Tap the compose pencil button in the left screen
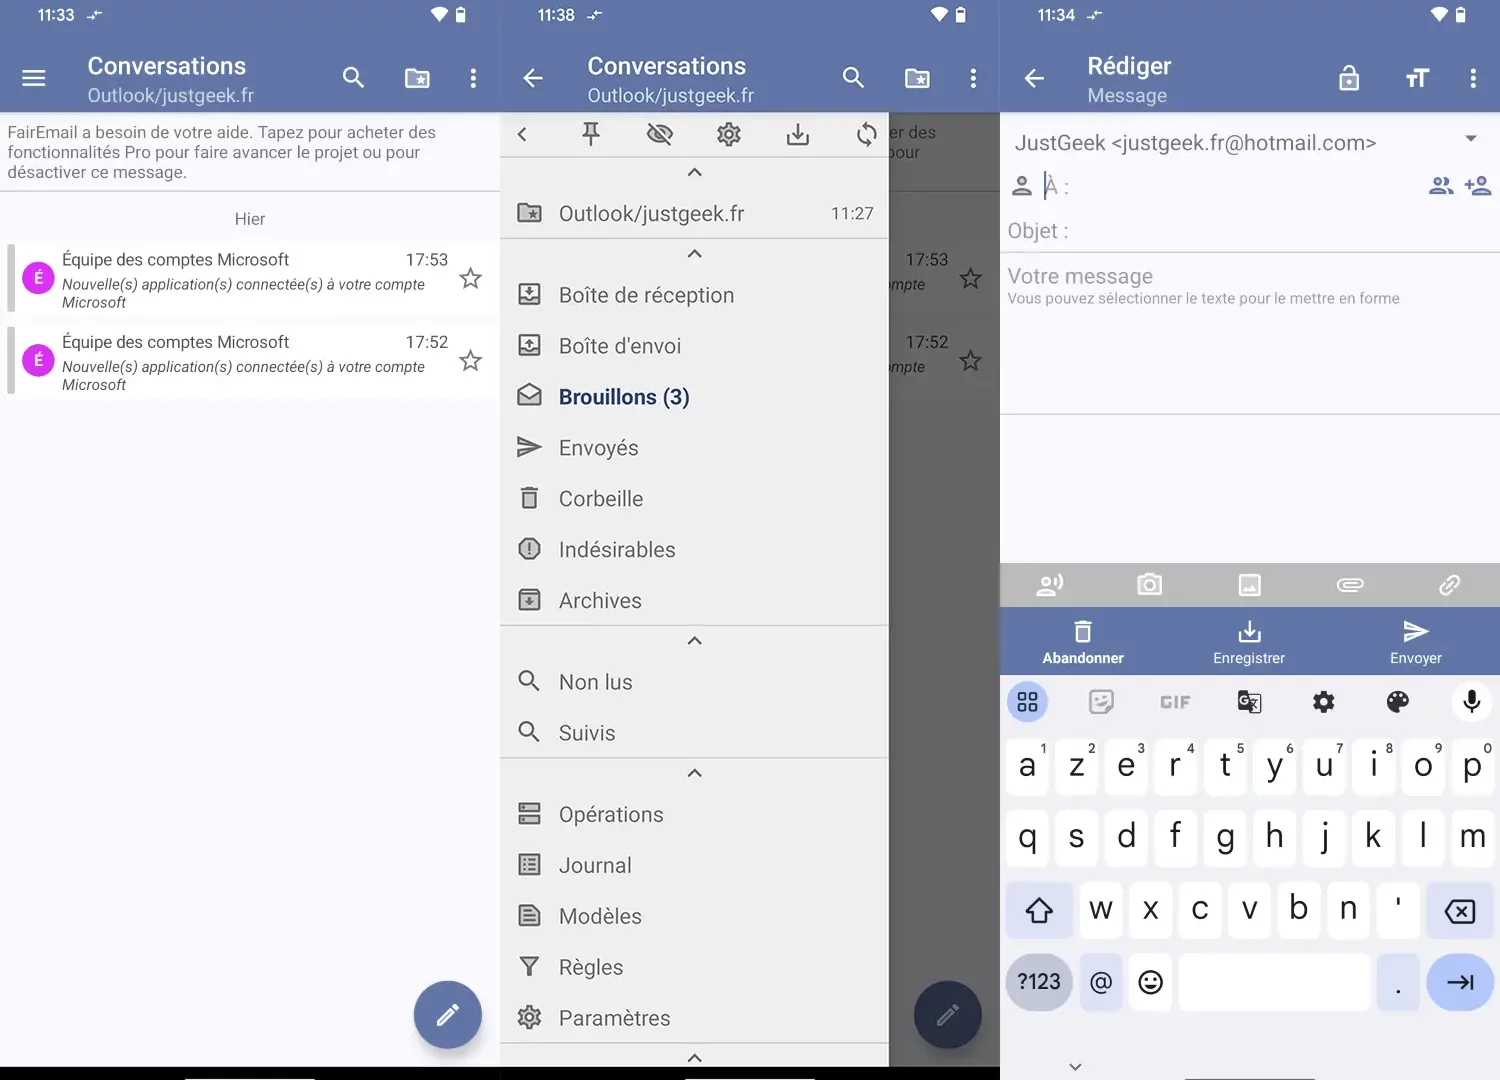The image size is (1500, 1080). point(448,1015)
